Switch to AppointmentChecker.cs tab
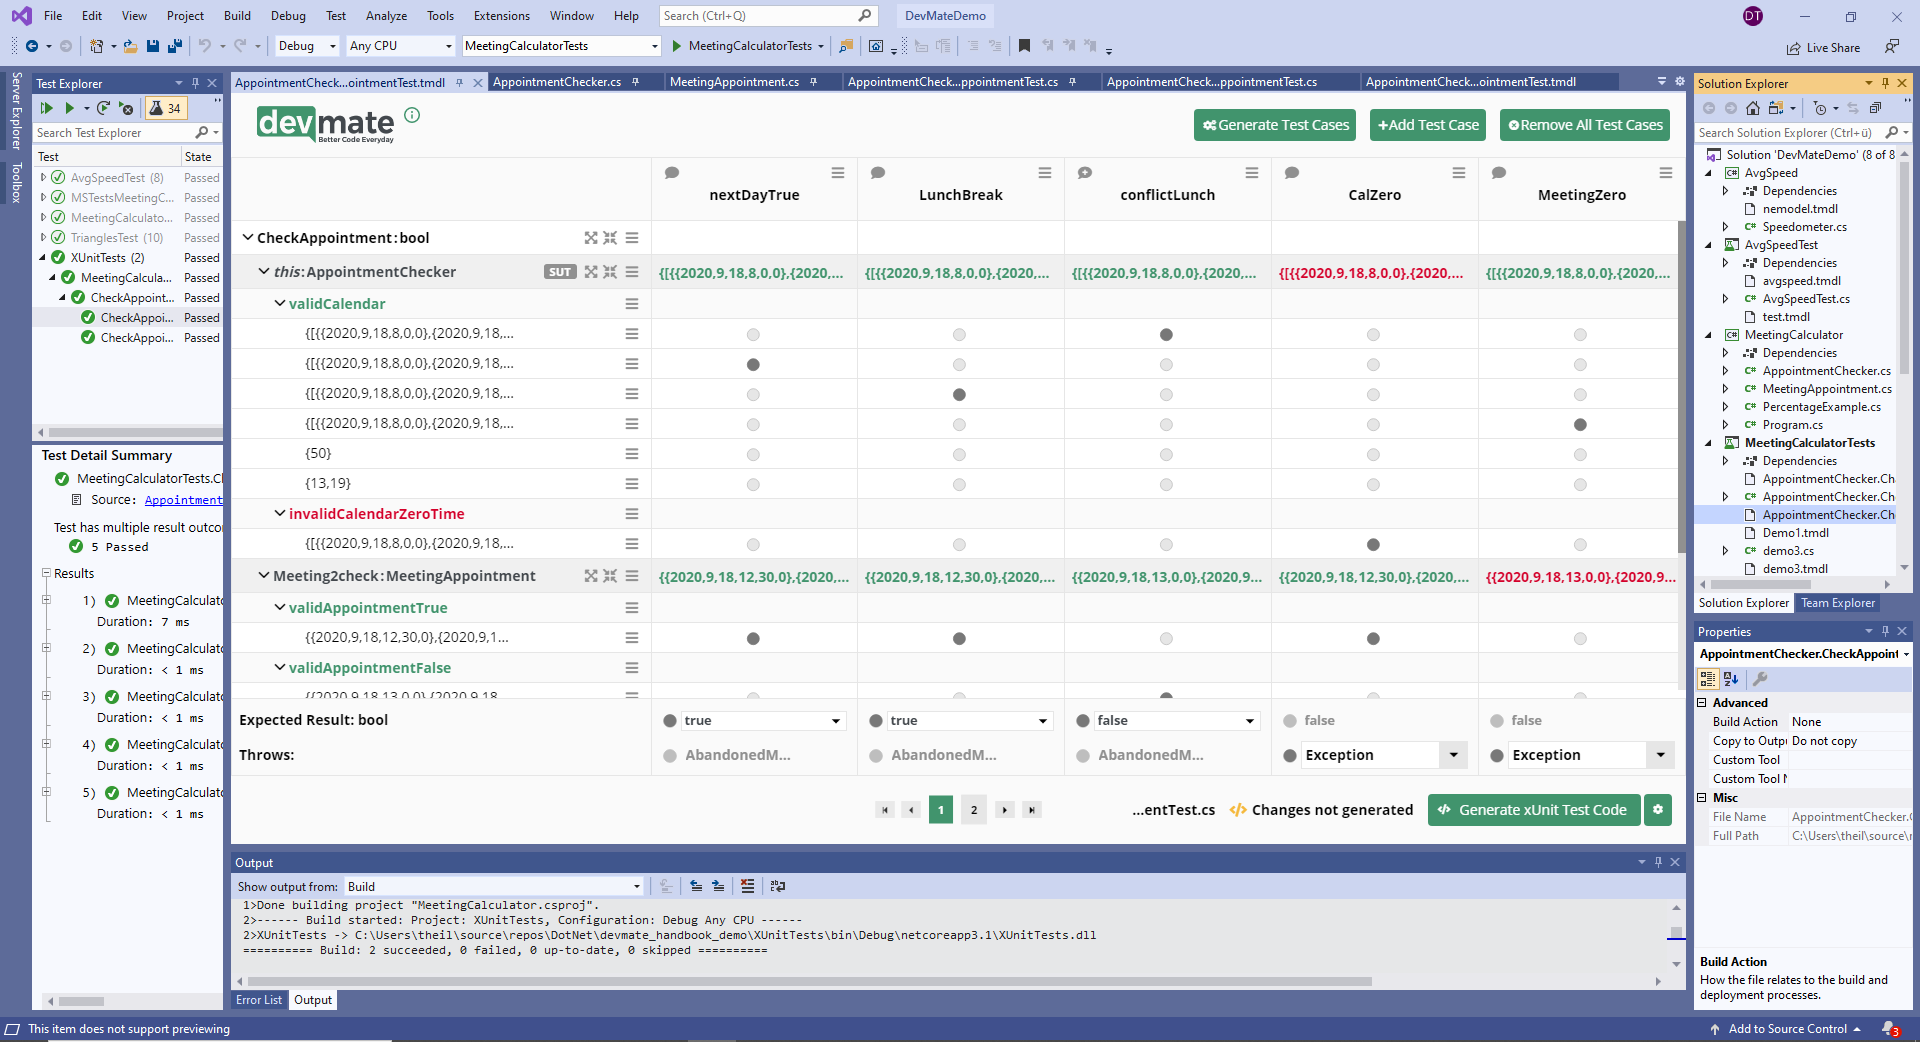Screen dimensions: 1920x1042 (x=557, y=82)
